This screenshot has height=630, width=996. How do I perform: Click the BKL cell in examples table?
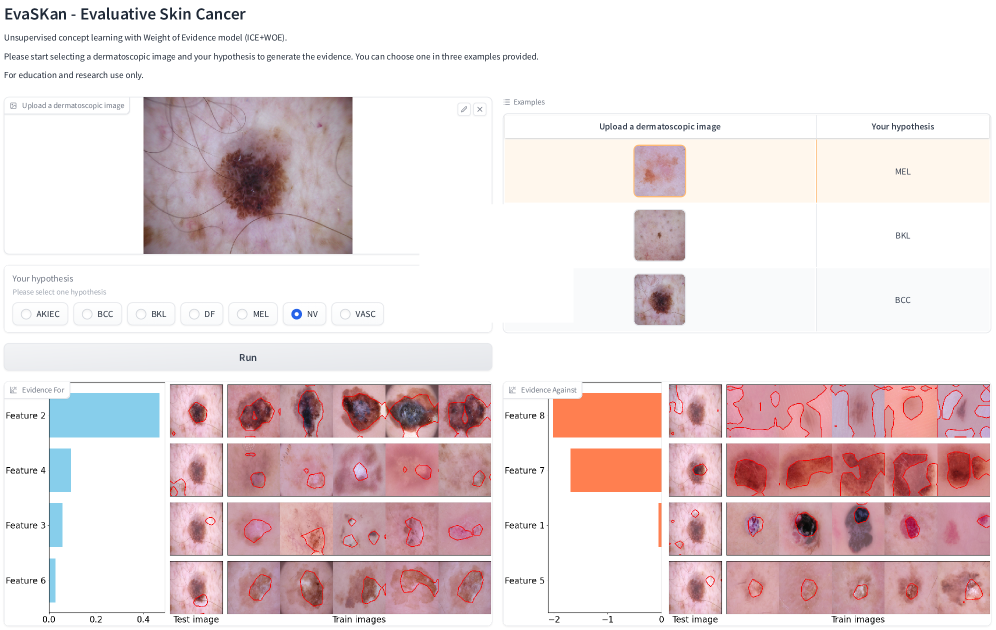pos(903,236)
